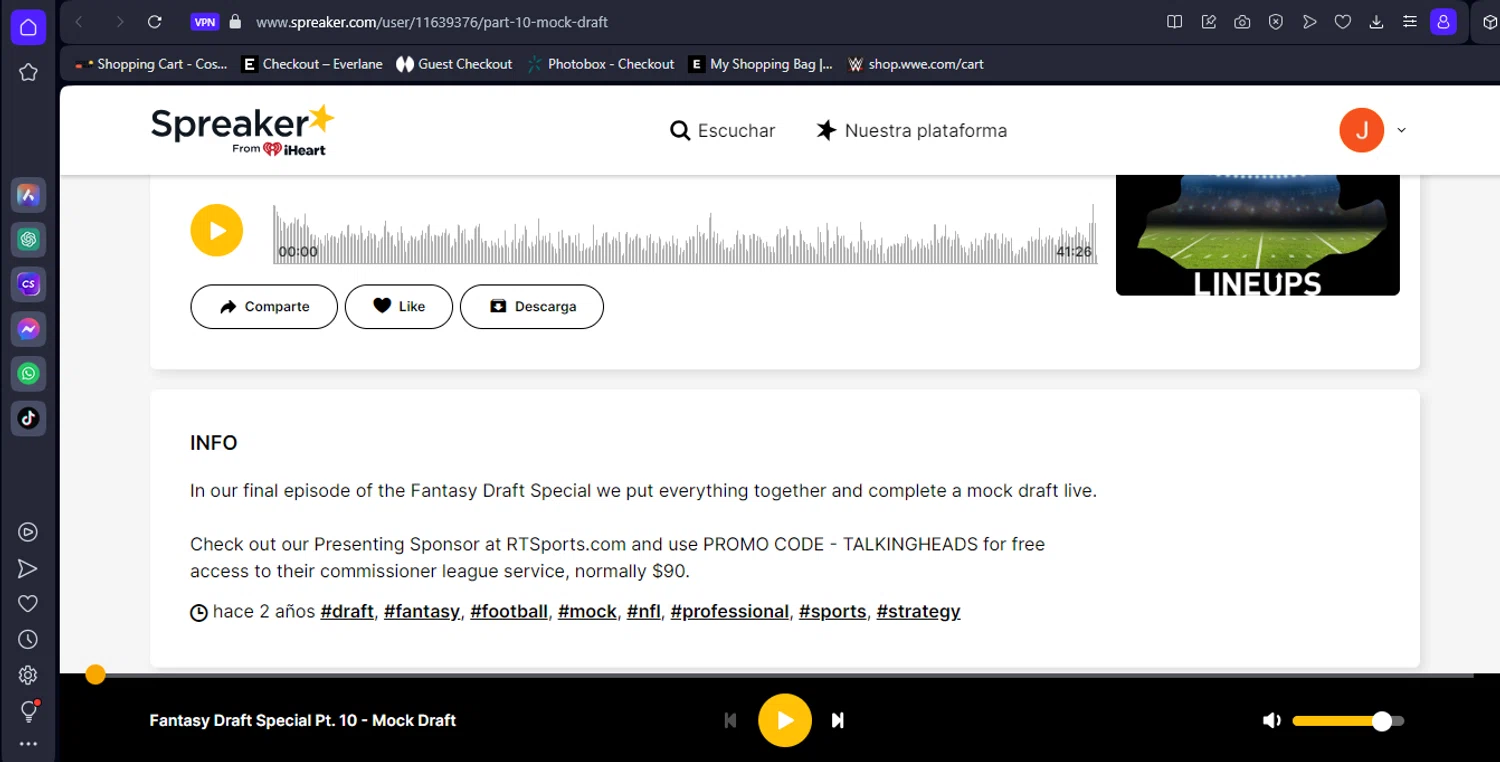This screenshot has width=1500, height=762.
Task: Toggle the VPN badge in address bar
Action: point(205,22)
